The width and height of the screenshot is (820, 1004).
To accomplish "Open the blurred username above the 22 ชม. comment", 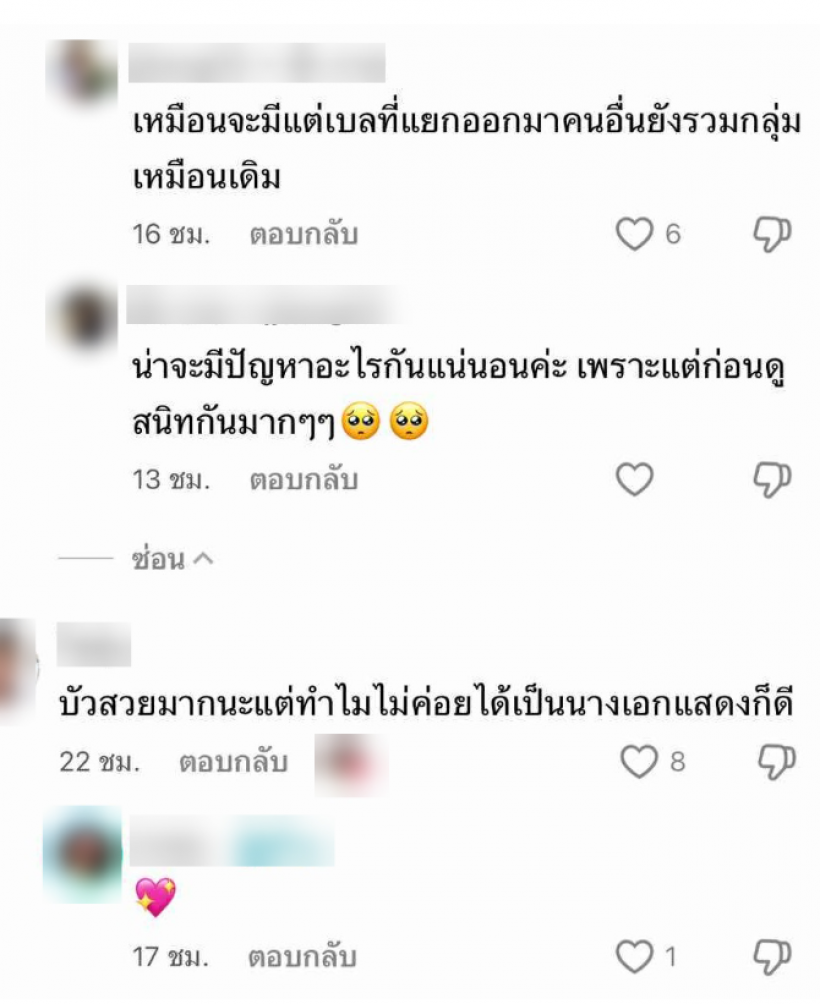I will (93, 644).
